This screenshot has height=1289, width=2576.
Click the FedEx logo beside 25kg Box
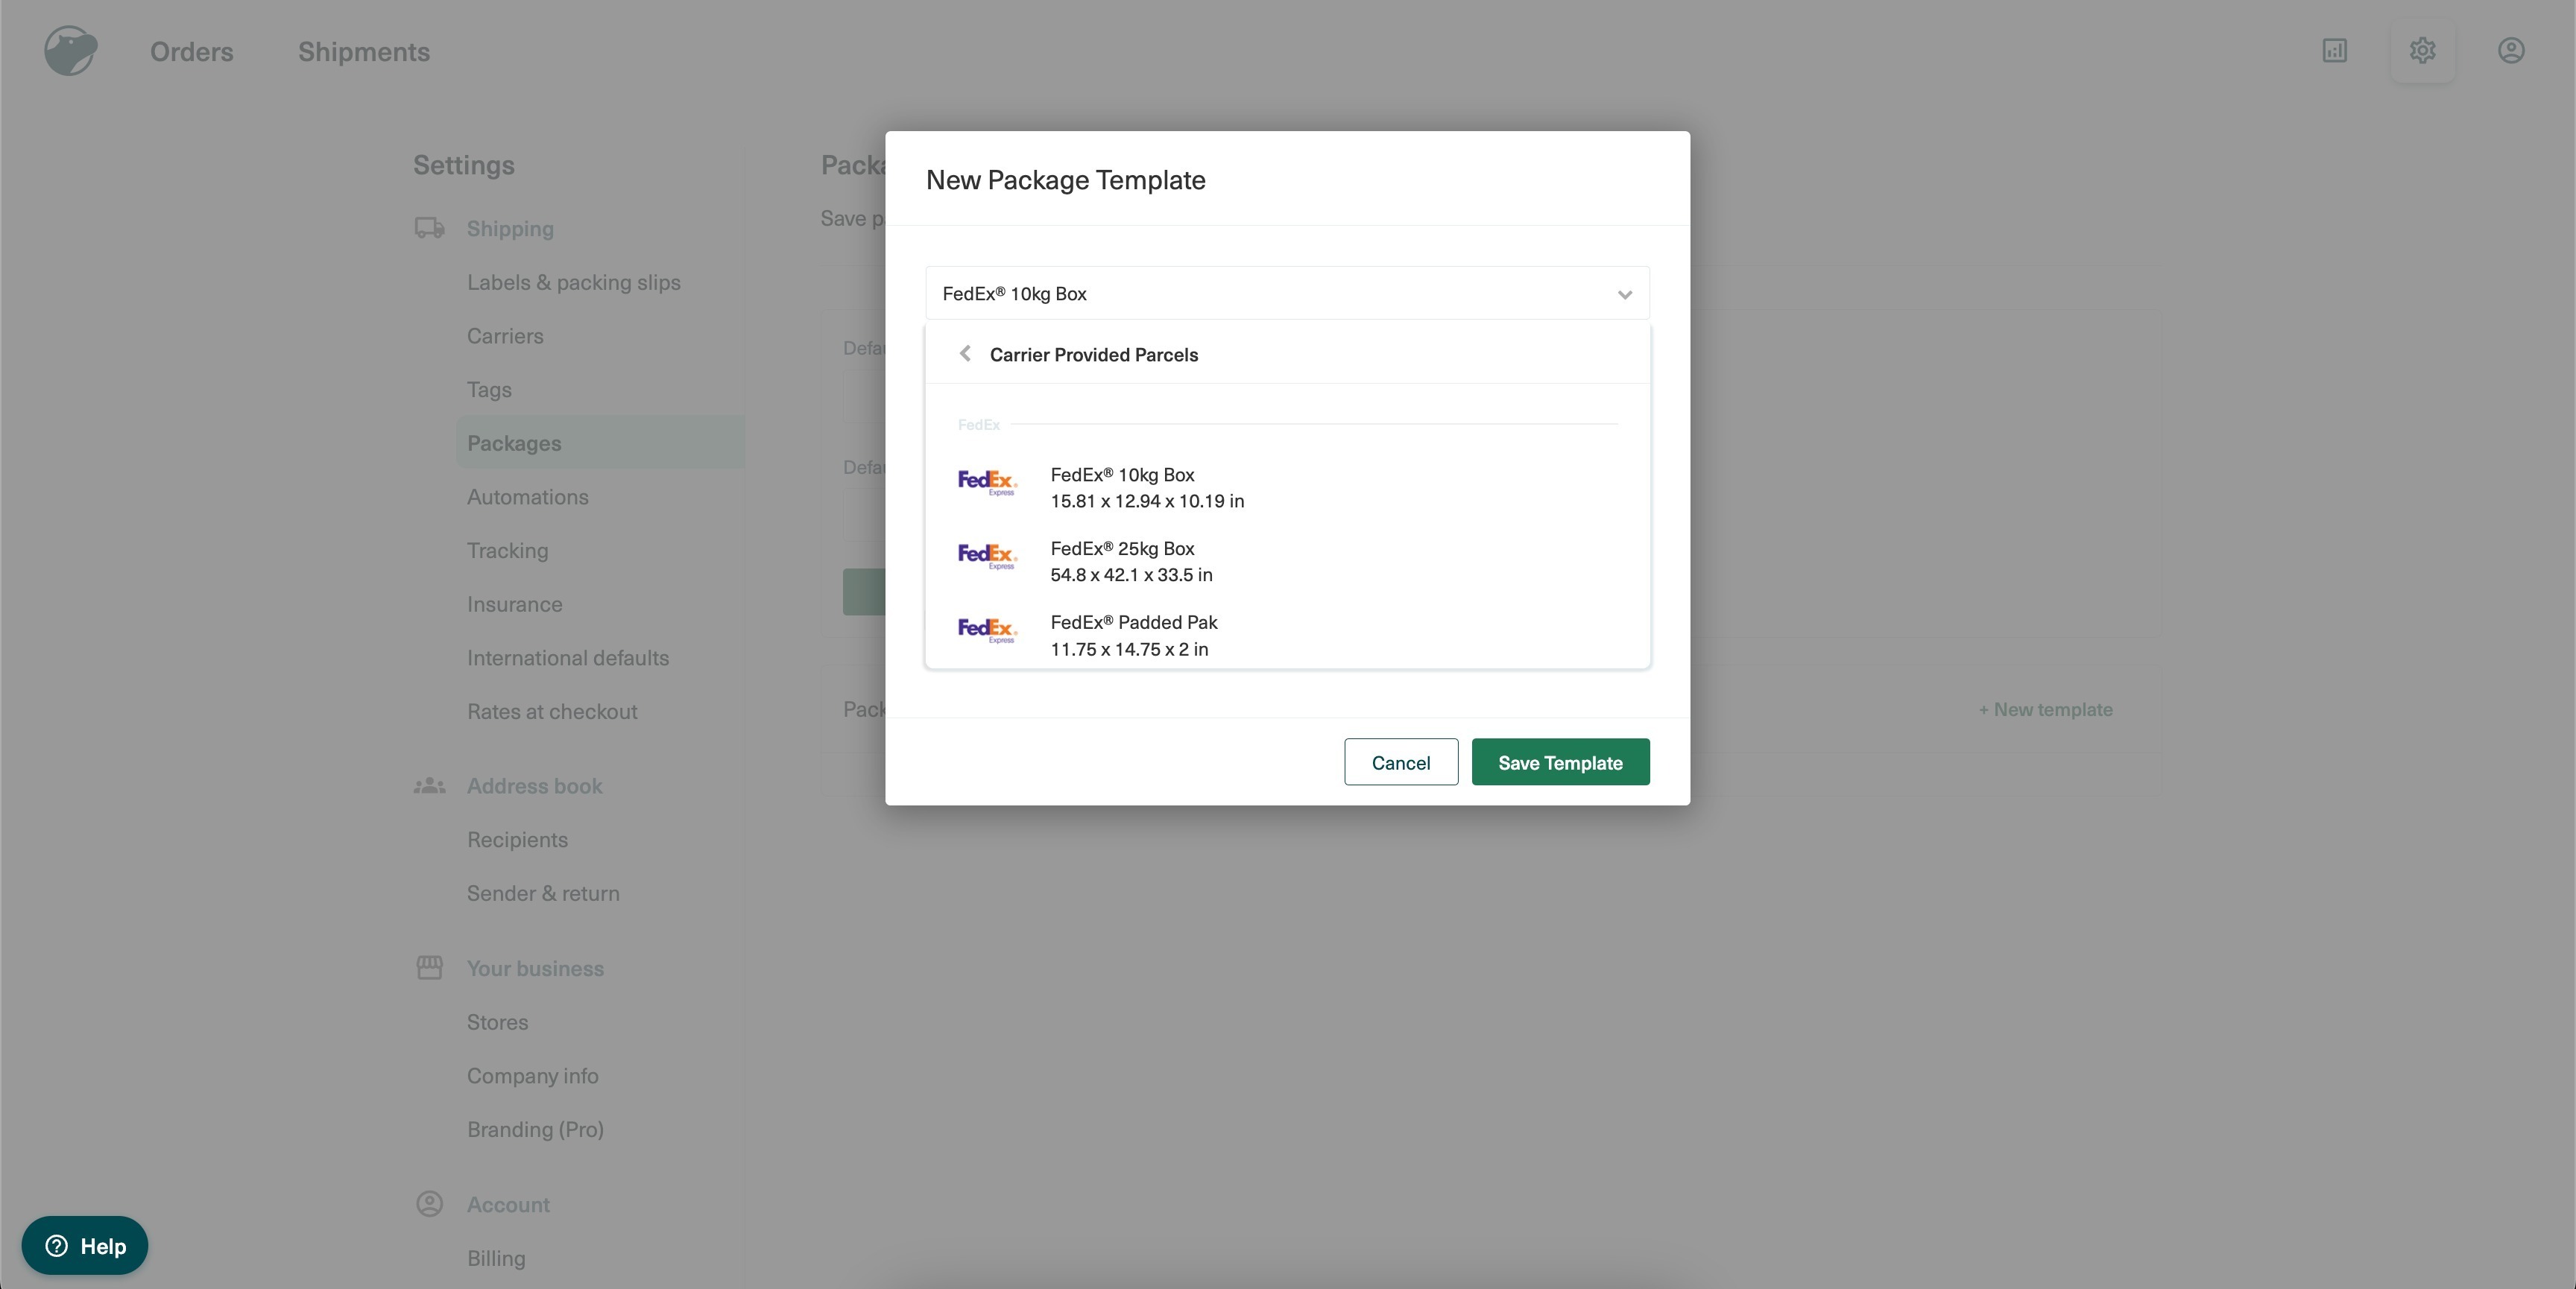(x=987, y=556)
